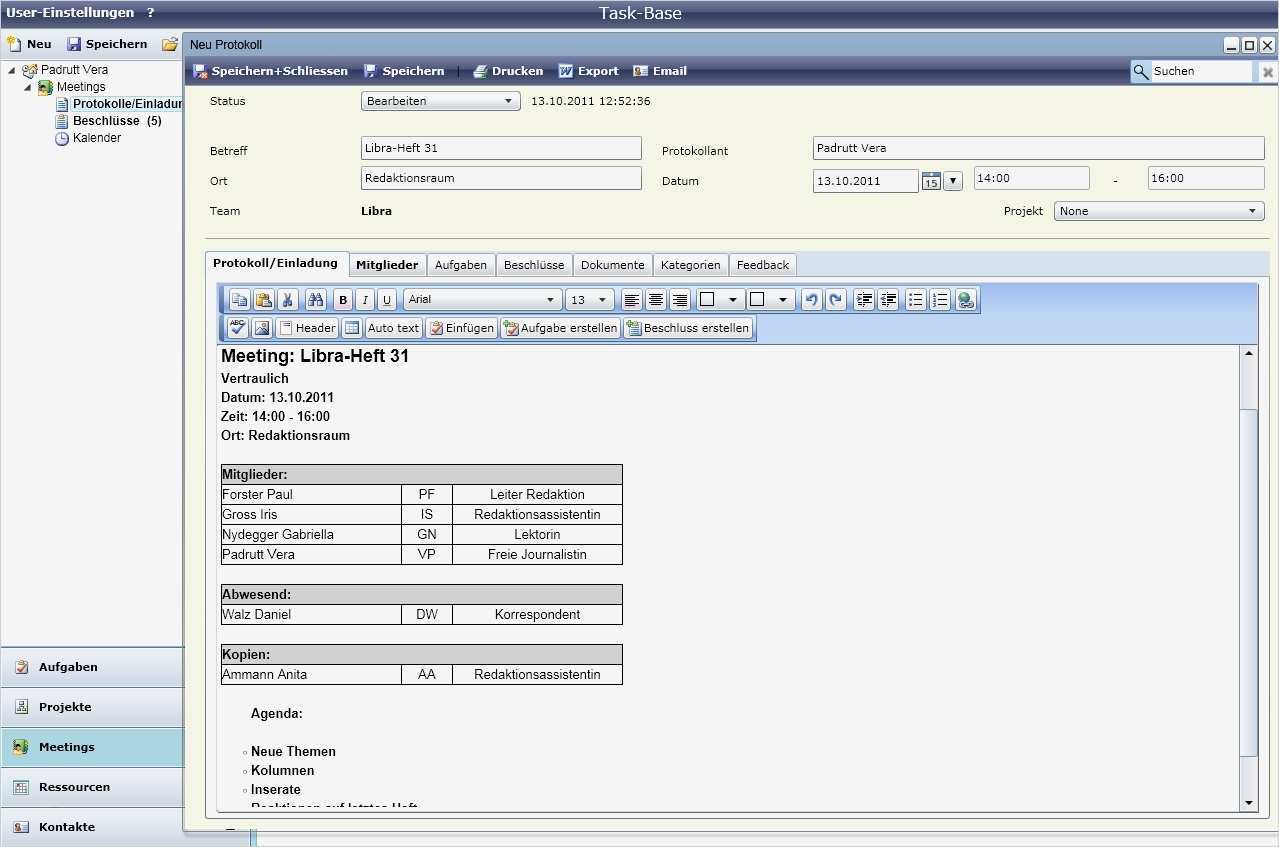
Task: Click Aufgabe erstellen button
Action: pos(560,328)
